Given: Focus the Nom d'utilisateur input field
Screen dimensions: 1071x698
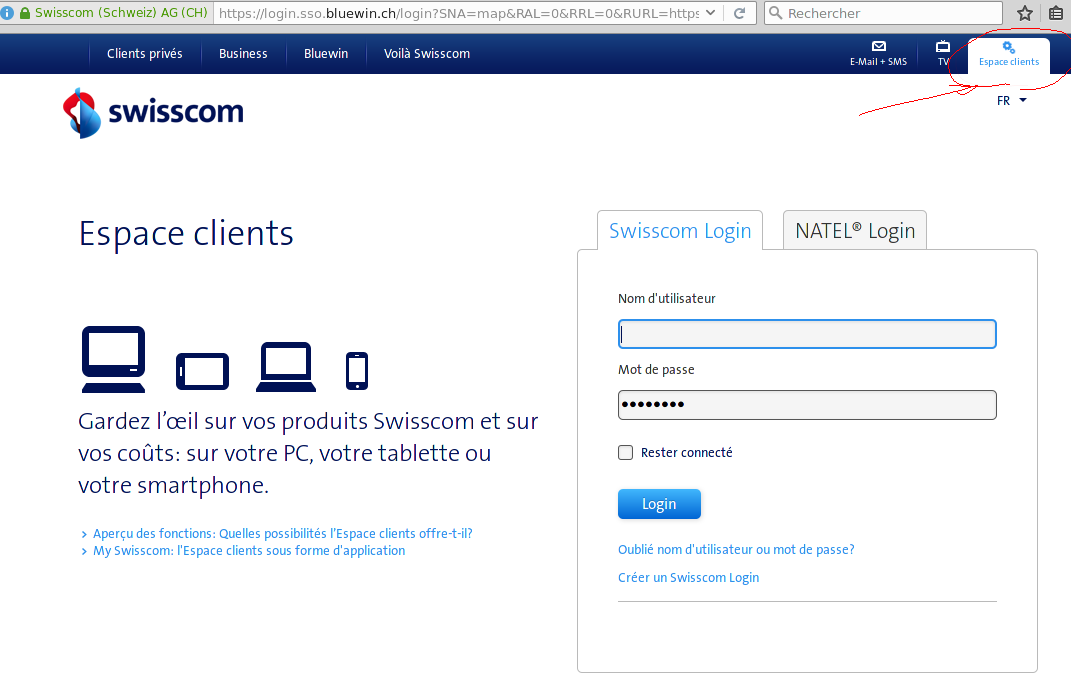Looking at the screenshot, I should 807,334.
